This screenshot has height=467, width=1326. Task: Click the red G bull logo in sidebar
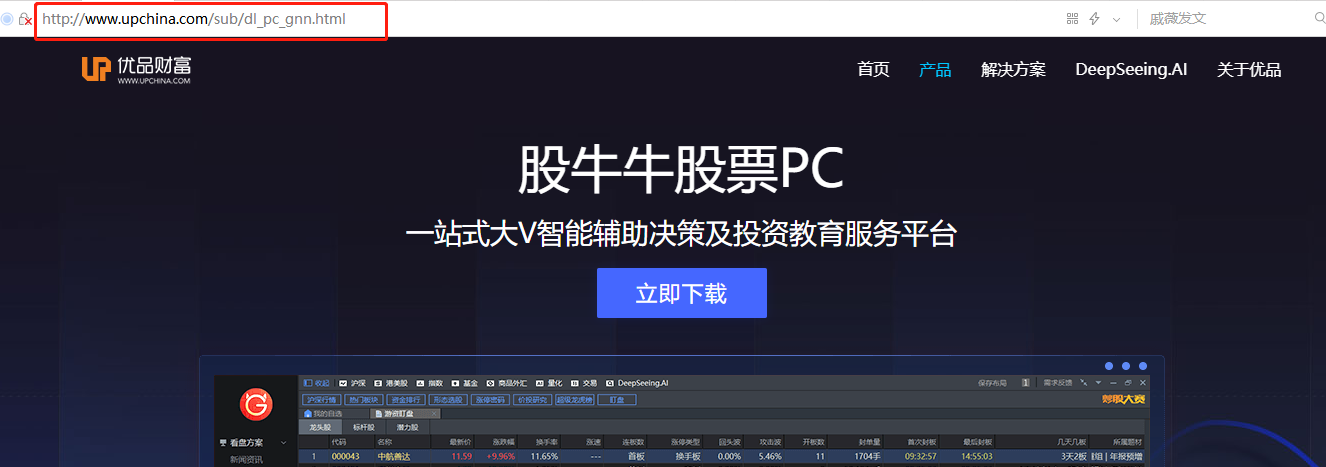(x=256, y=405)
